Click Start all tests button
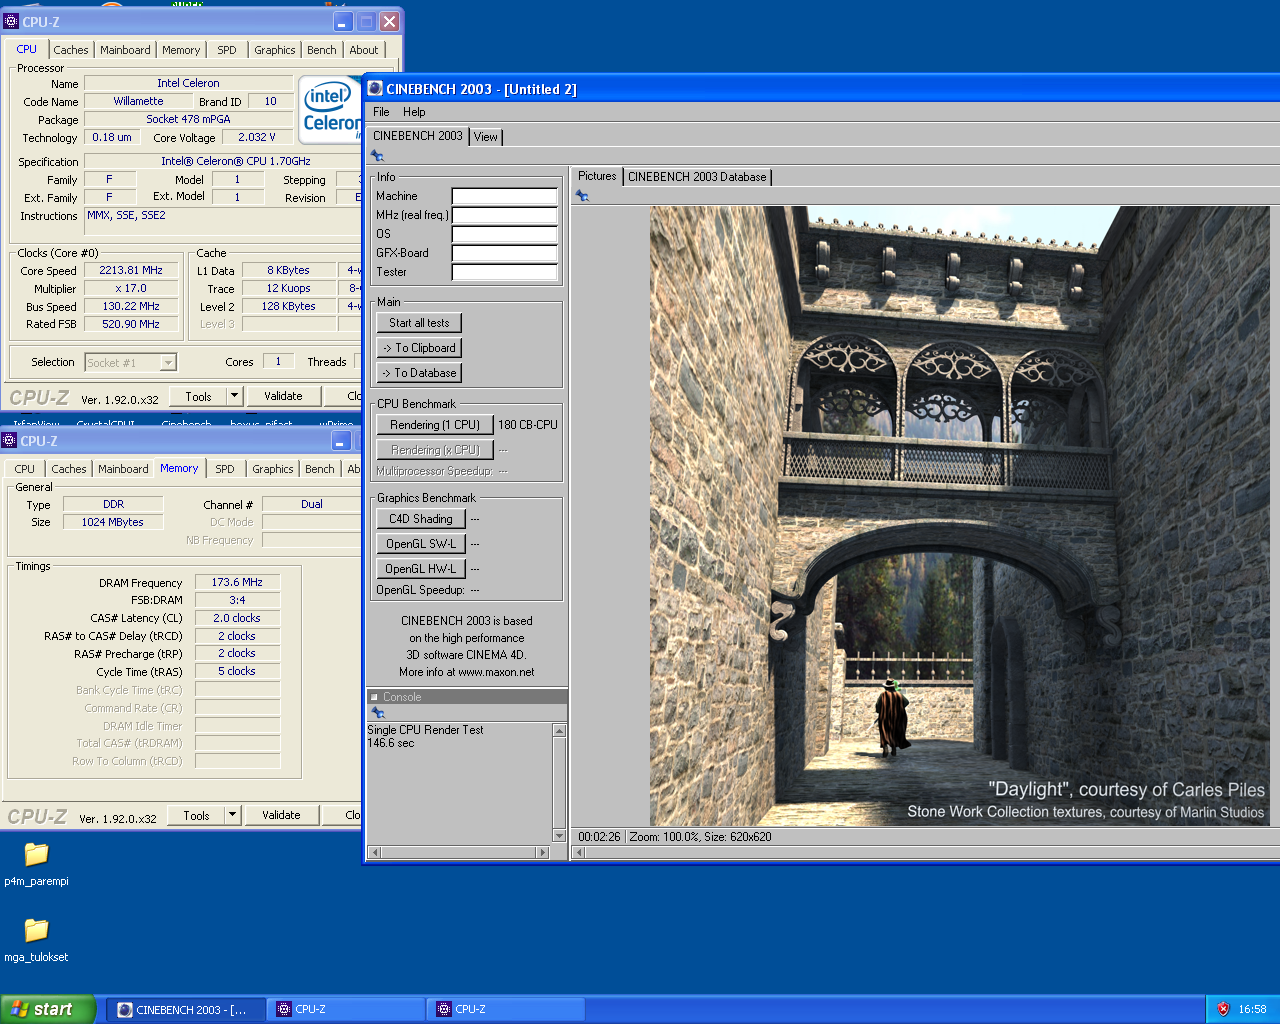This screenshot has height=1024, width=1280. [419, 323]
